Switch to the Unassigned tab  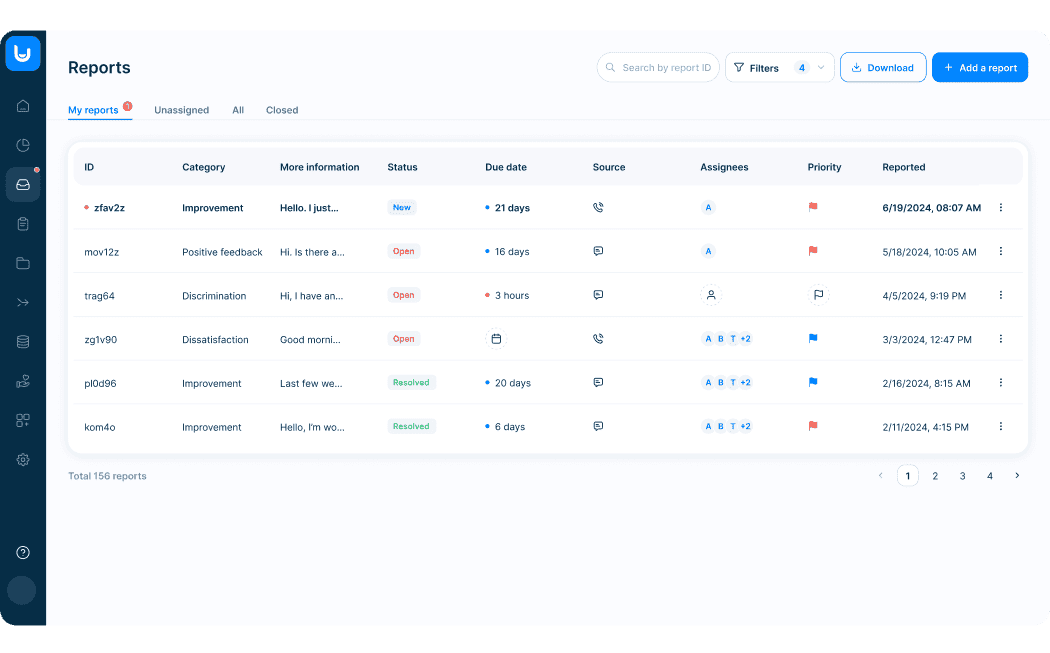[181, 110]
